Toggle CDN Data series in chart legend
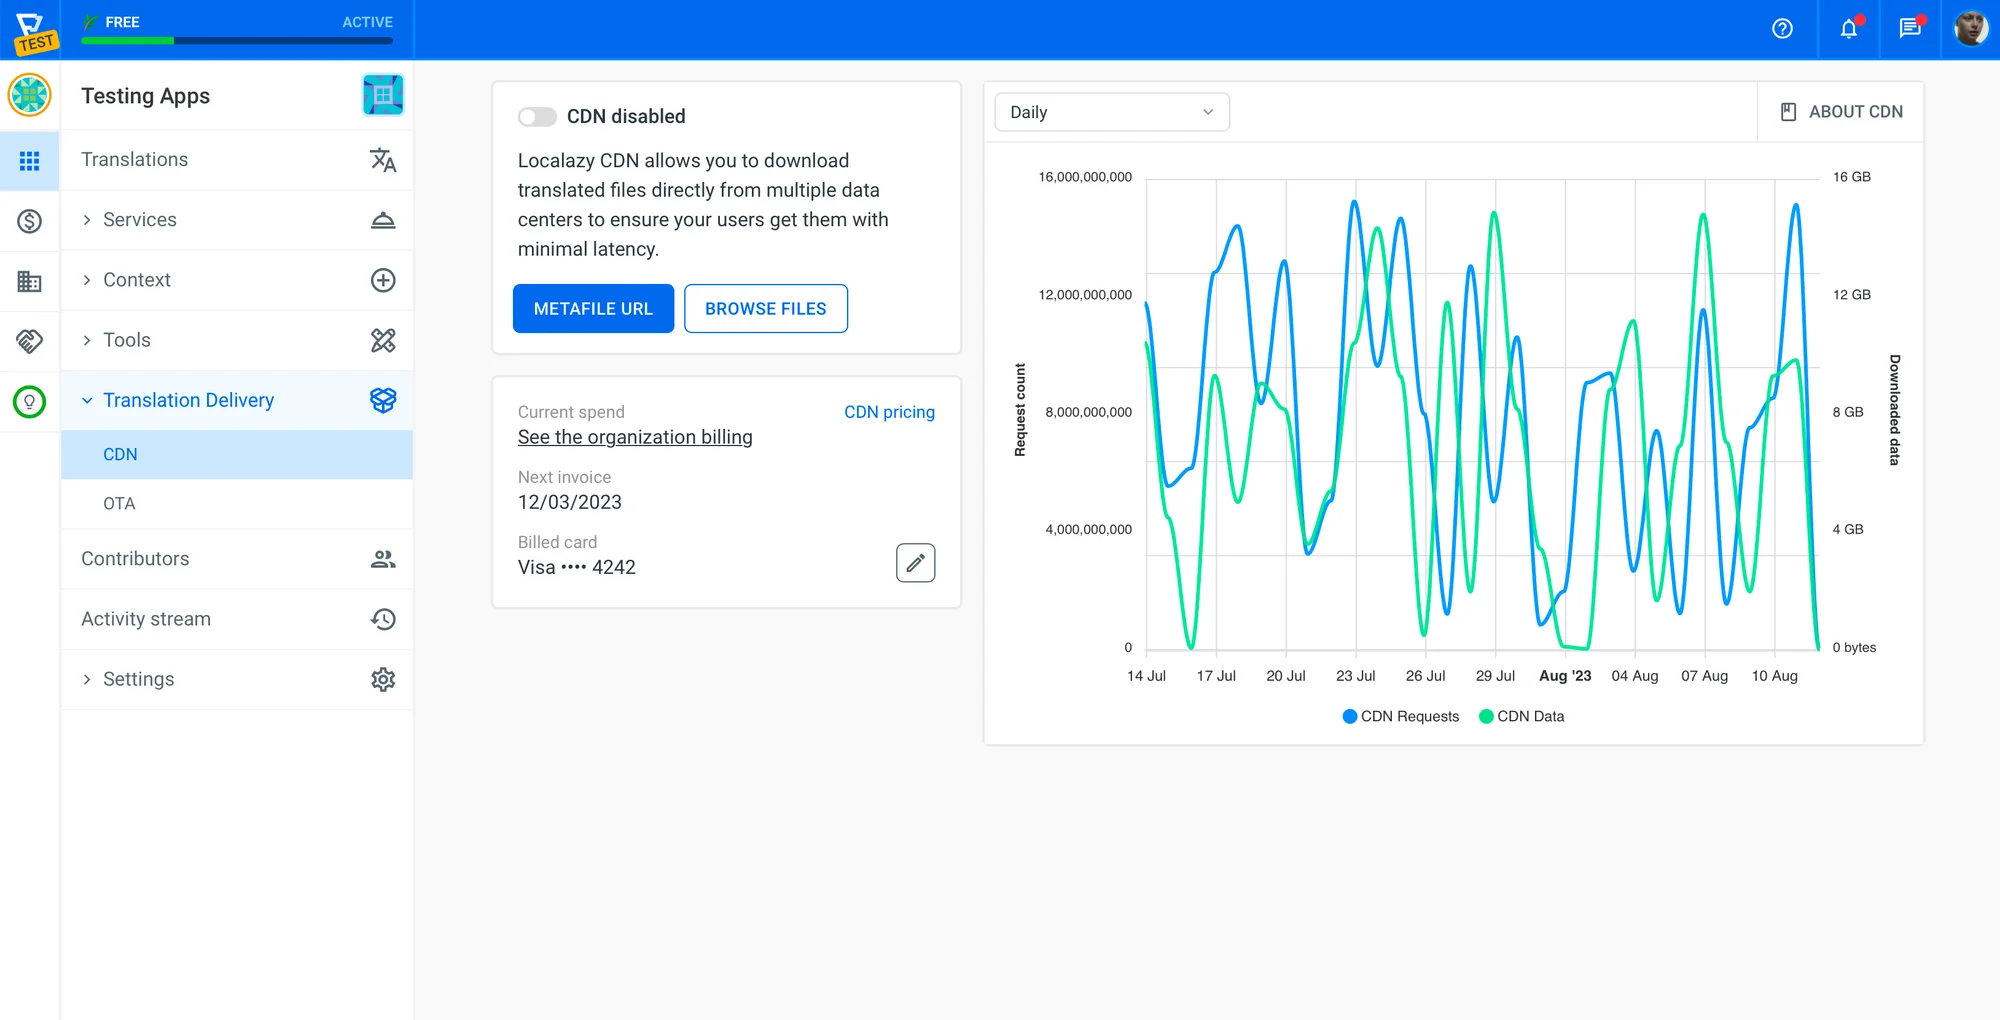Screen dimensions: 2000x1020 tap(1521, 716)
